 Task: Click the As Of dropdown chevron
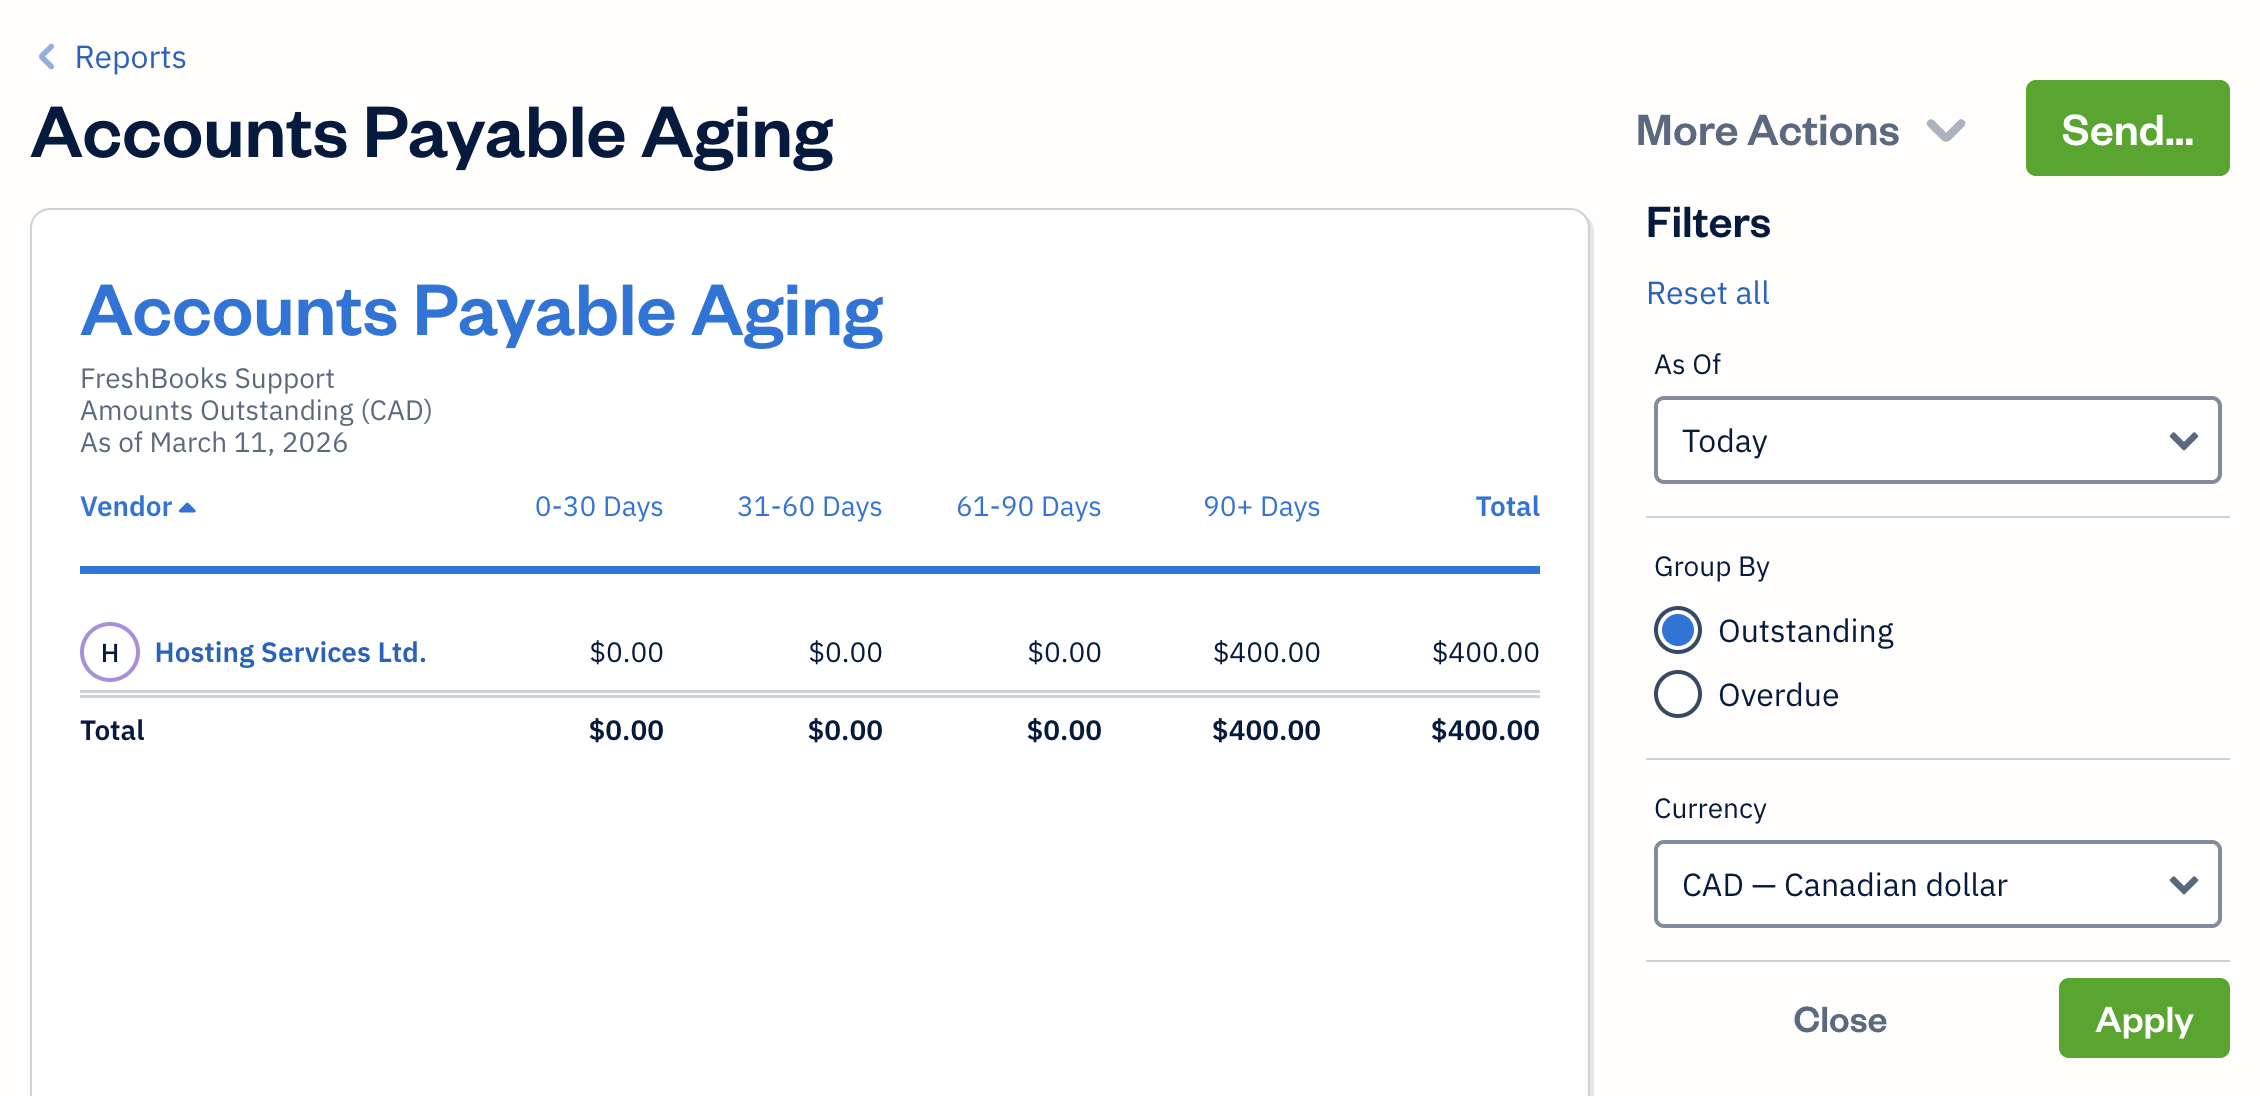pos(2184,440)
